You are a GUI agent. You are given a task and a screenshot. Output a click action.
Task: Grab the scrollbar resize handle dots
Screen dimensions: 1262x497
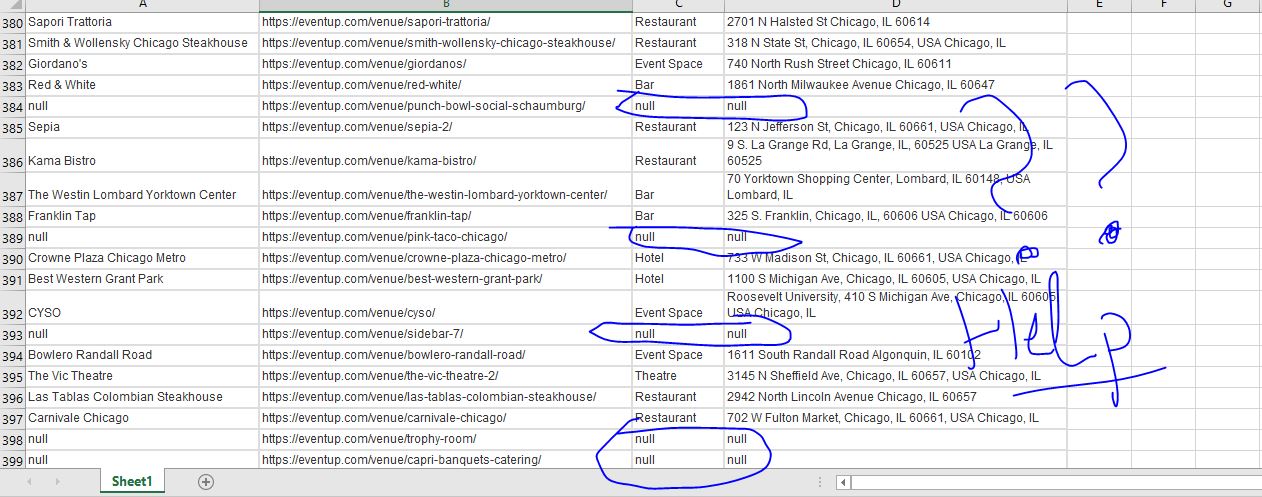click(x=822, y=482)
